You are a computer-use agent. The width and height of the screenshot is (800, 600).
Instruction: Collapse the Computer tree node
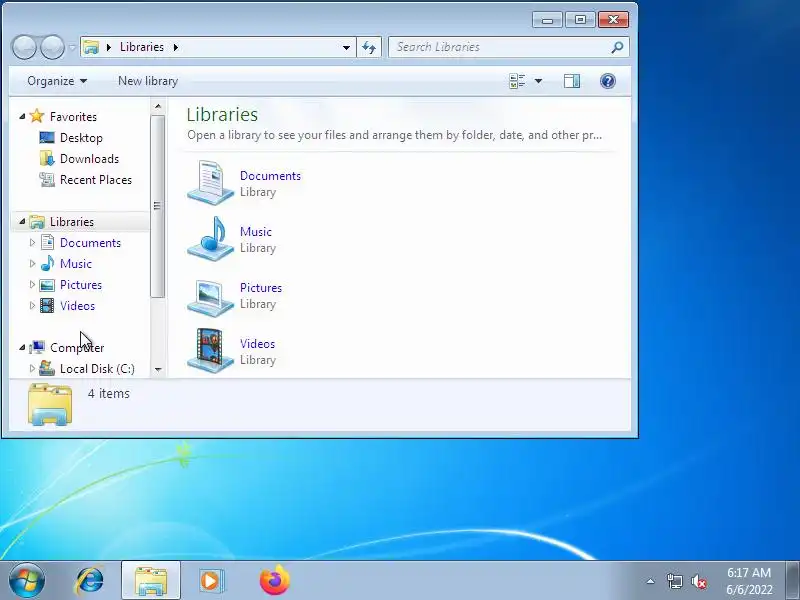[22, 347]
